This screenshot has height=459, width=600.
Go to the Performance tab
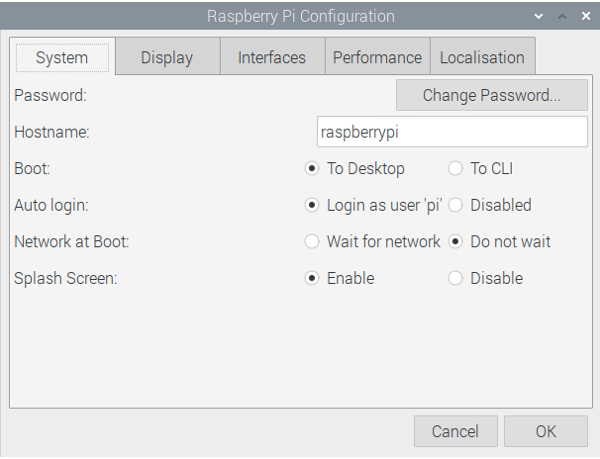377,57
